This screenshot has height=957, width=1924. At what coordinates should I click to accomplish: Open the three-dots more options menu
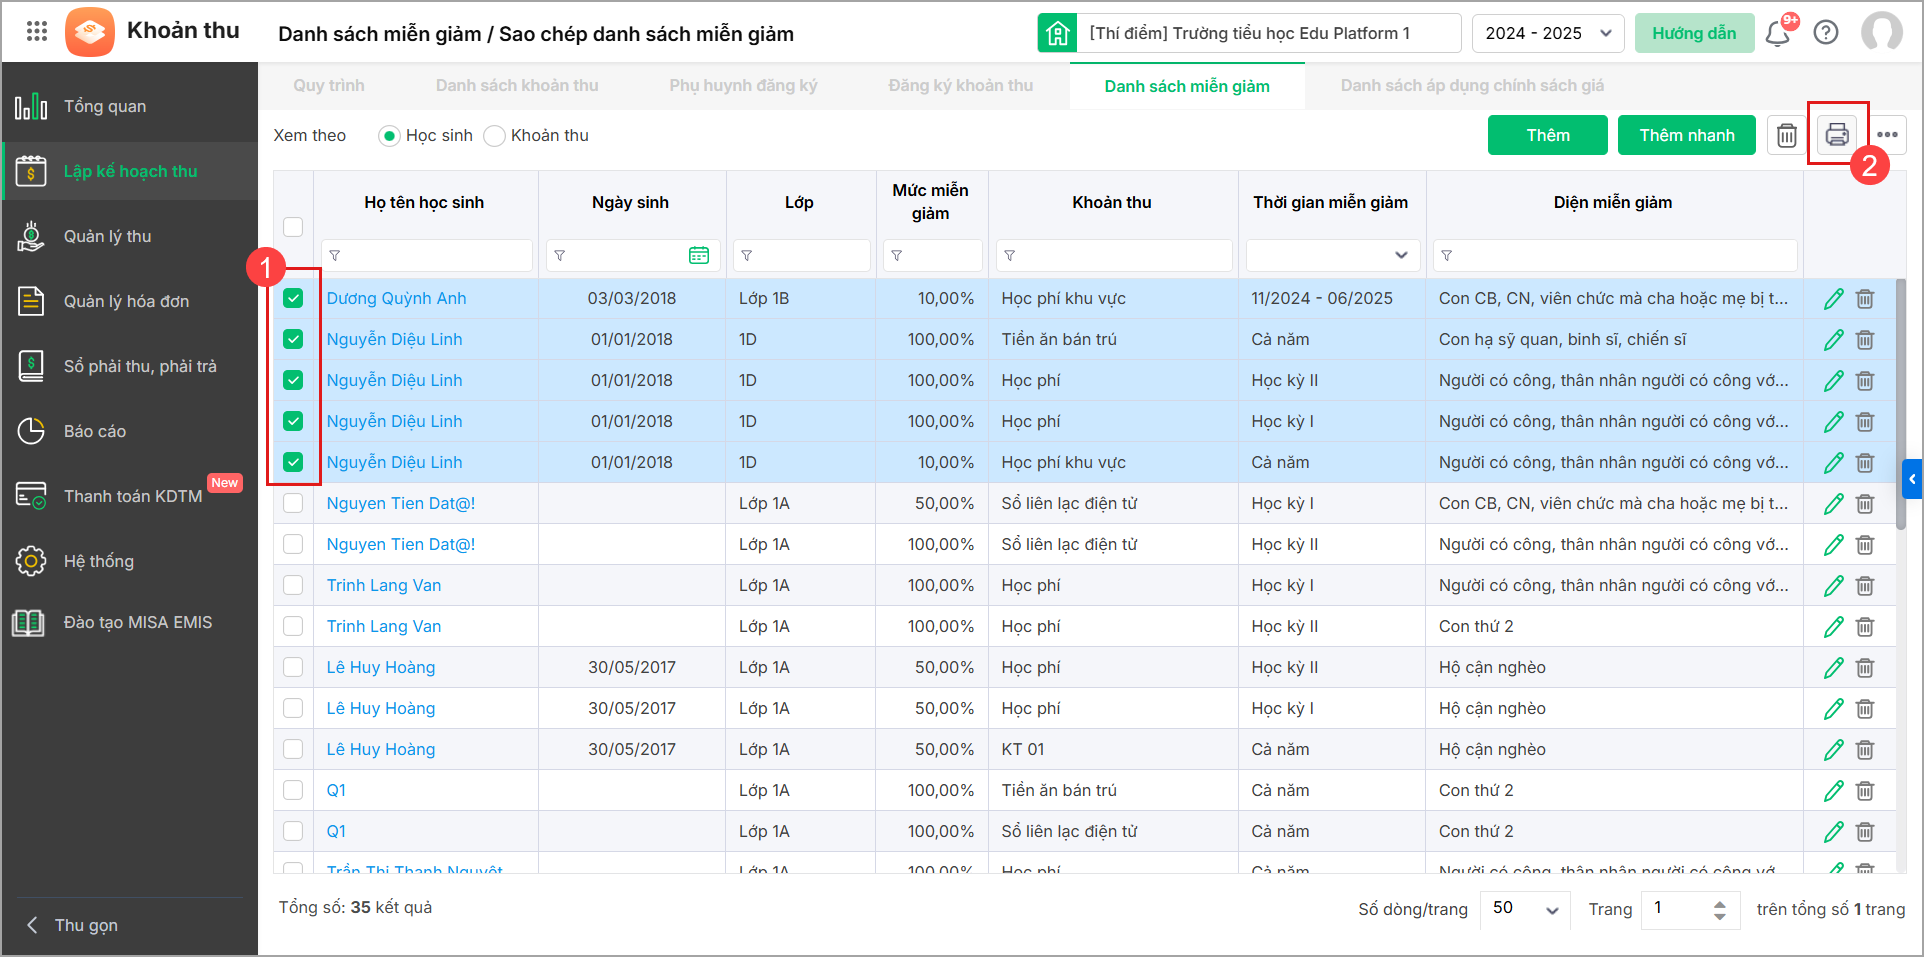(x=1887, y=135)
